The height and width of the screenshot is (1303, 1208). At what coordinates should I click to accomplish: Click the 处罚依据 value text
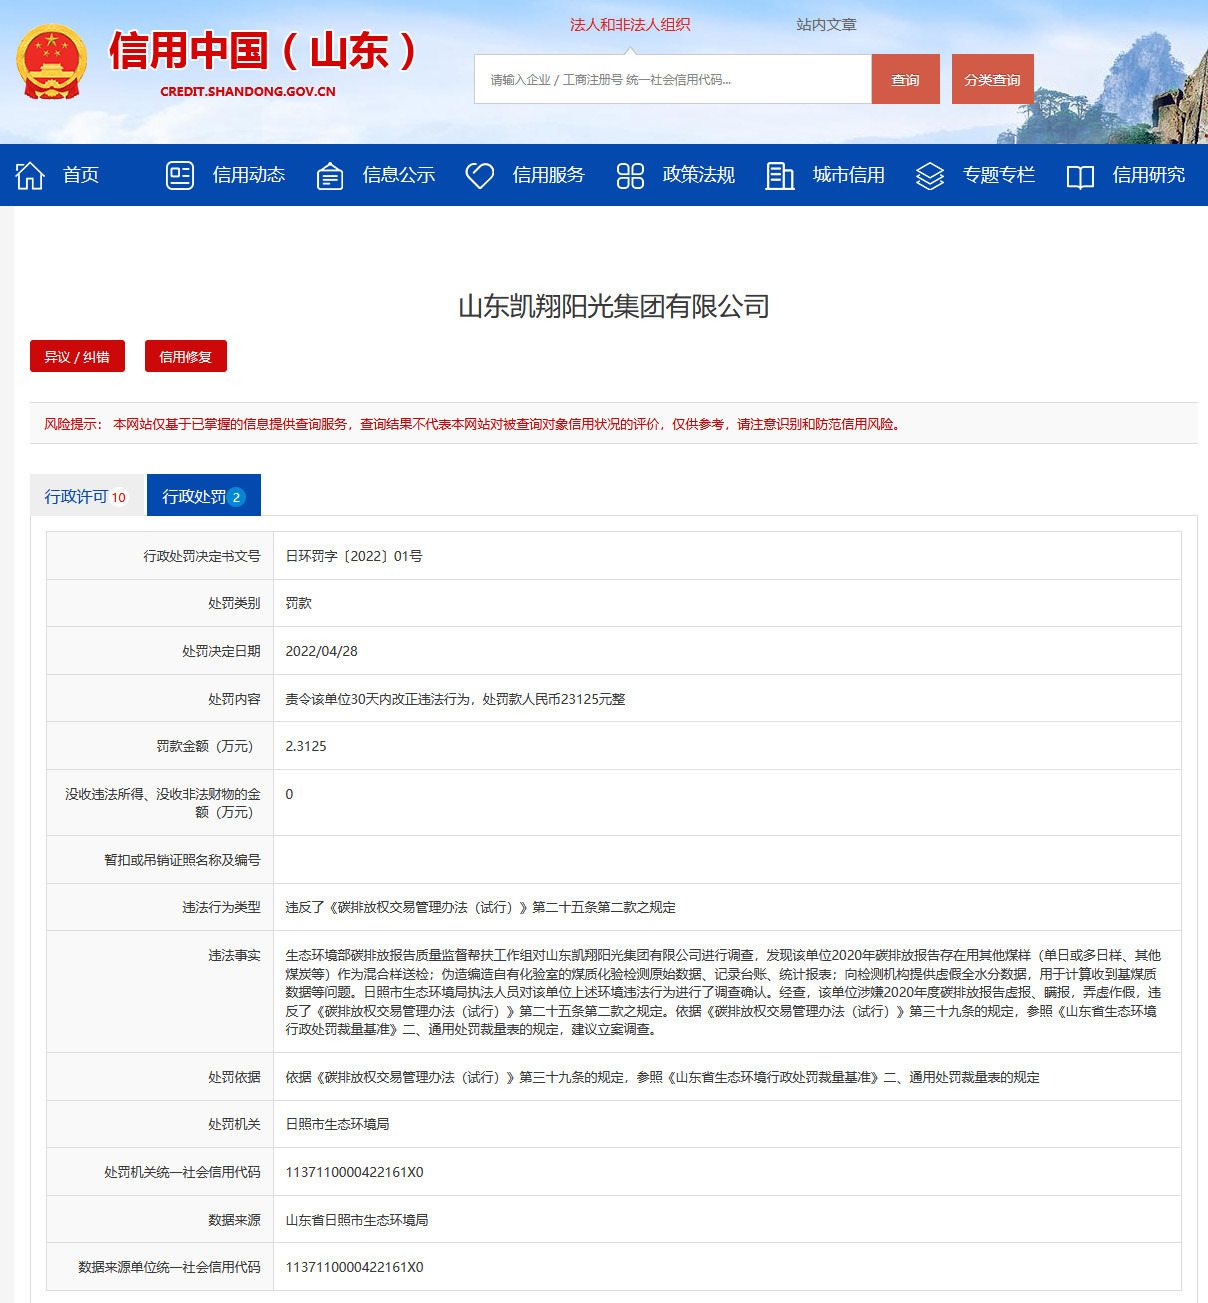click(662, 1077)
